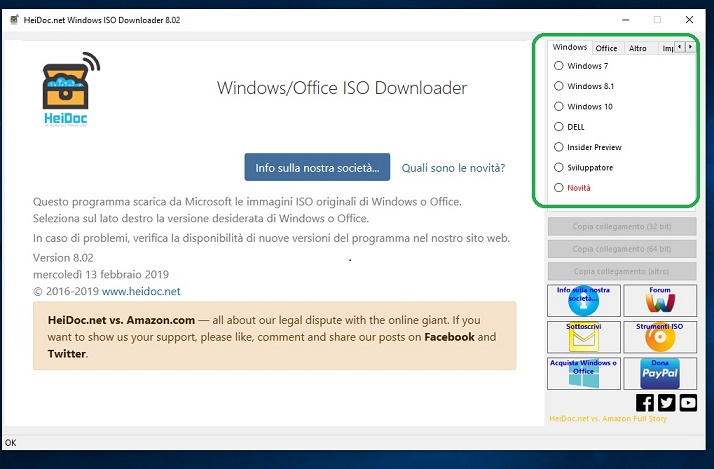
Task: Click the 'HeiDoc.net vs. Amazon.com' banner heading
Action: click(121, 320)
